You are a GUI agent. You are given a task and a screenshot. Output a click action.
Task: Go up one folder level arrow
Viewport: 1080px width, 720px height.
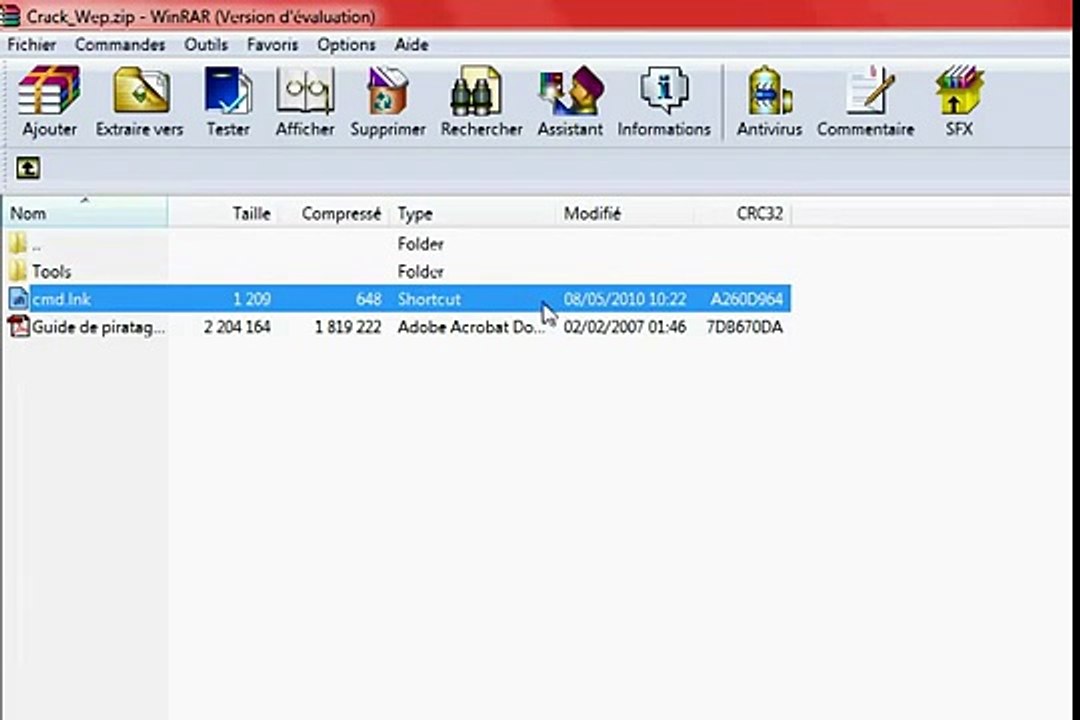click(x=28, y=167)
